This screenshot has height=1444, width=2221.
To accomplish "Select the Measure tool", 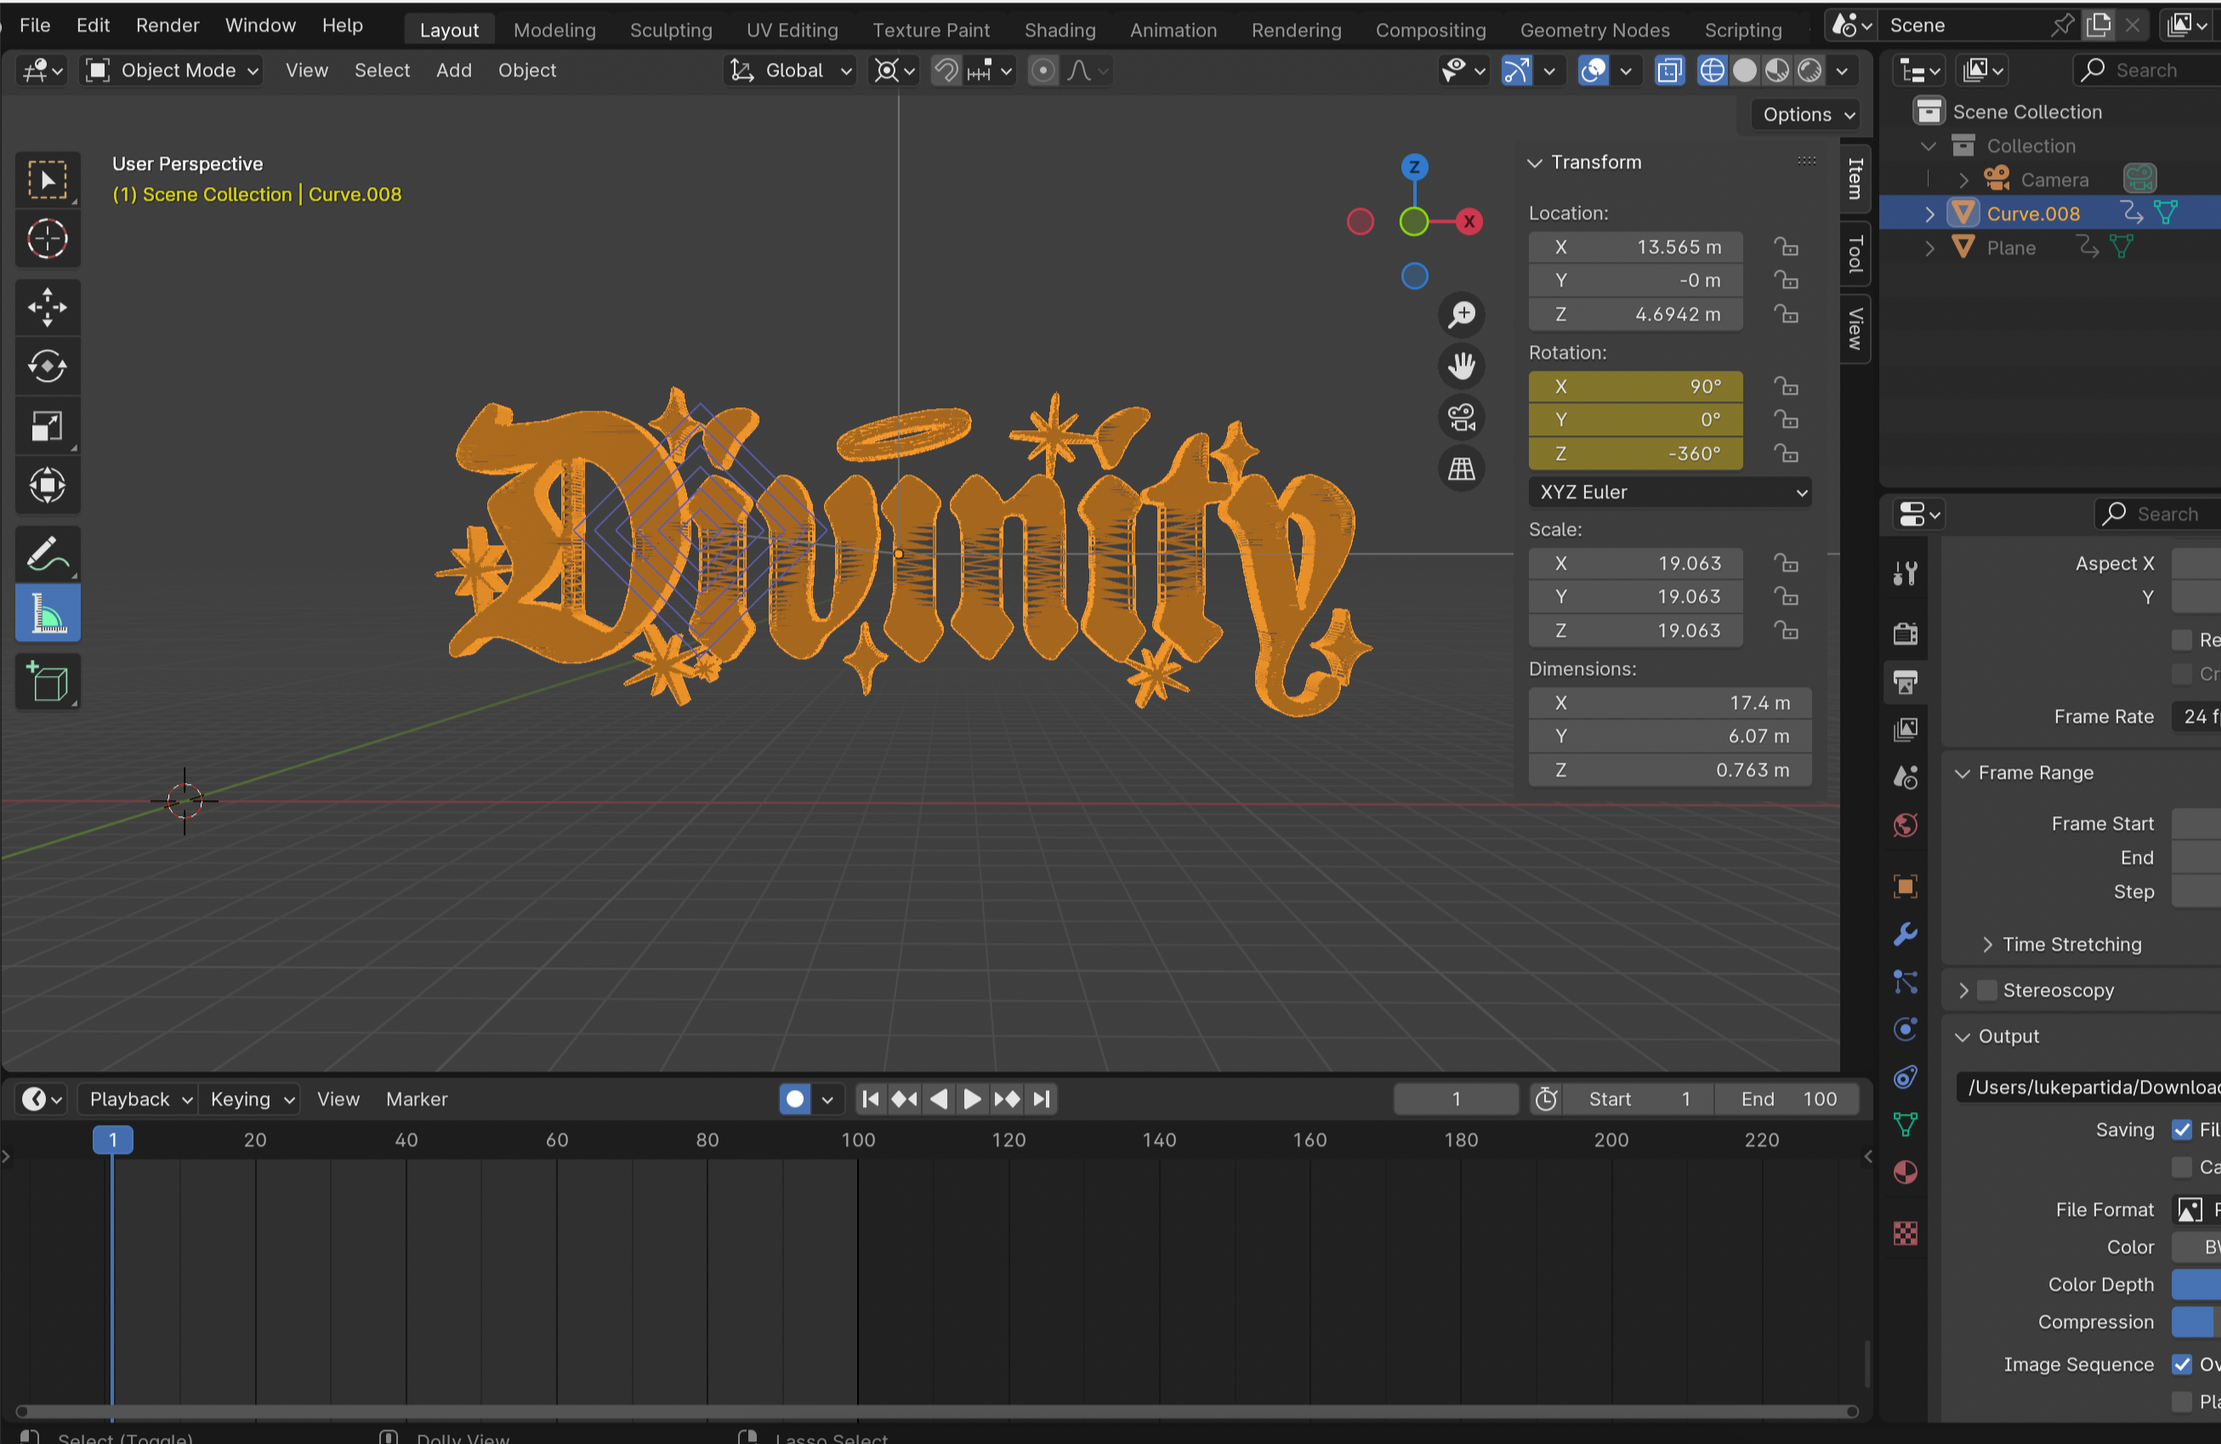I will click(47, 614).
